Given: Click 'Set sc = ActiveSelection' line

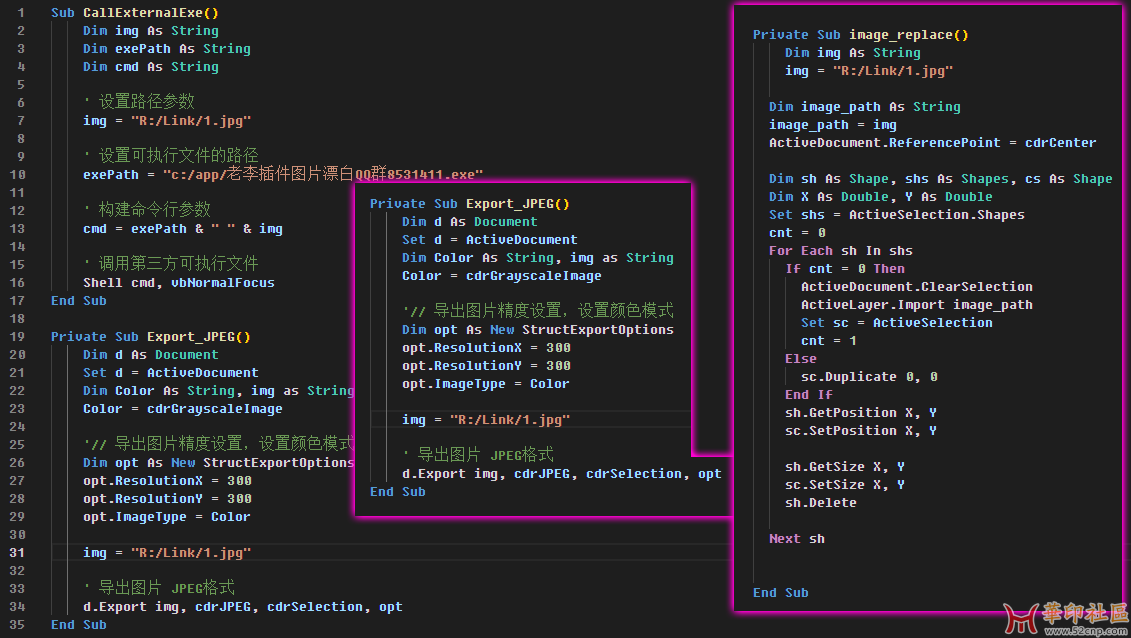Looking at the screenshot, I should [x=897, y=323].
